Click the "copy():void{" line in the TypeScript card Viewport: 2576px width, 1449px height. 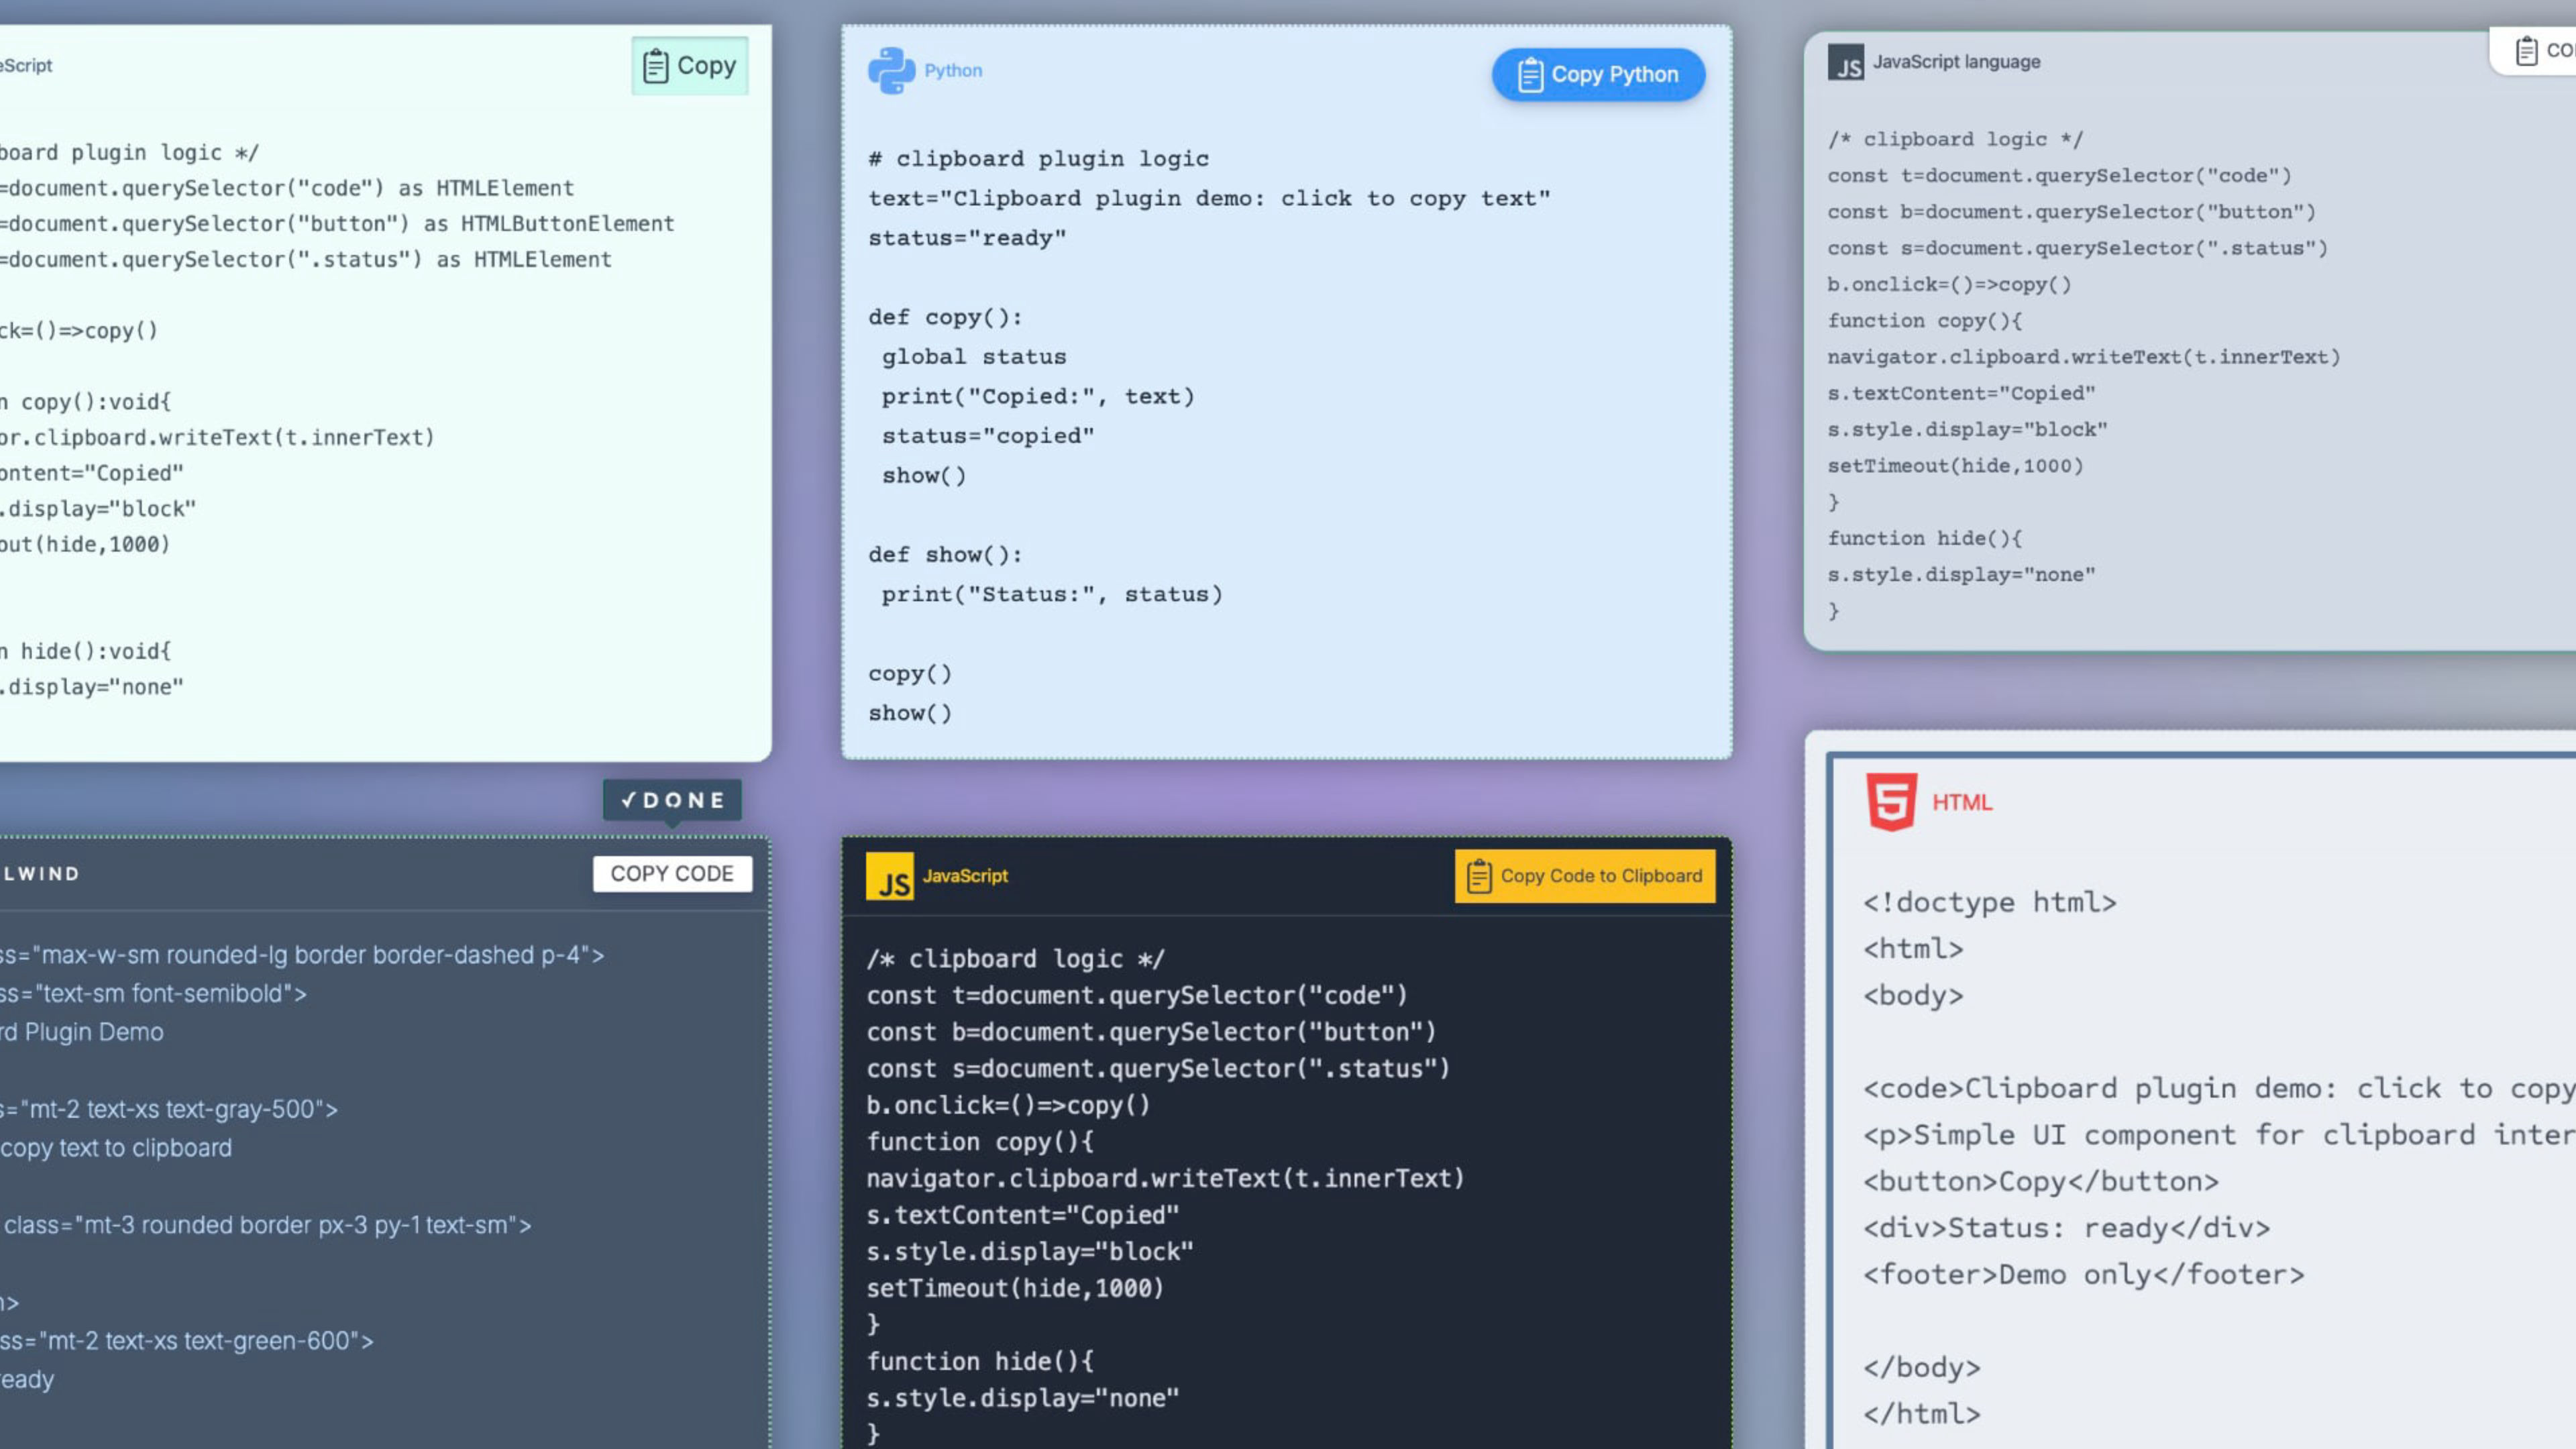[x=86, y=402]
